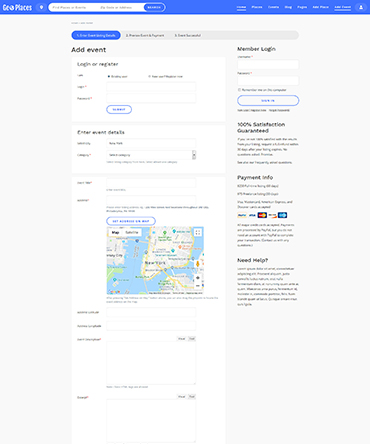
Task: Click step 2 Preview Event & Payment
Action: [145, 35]
